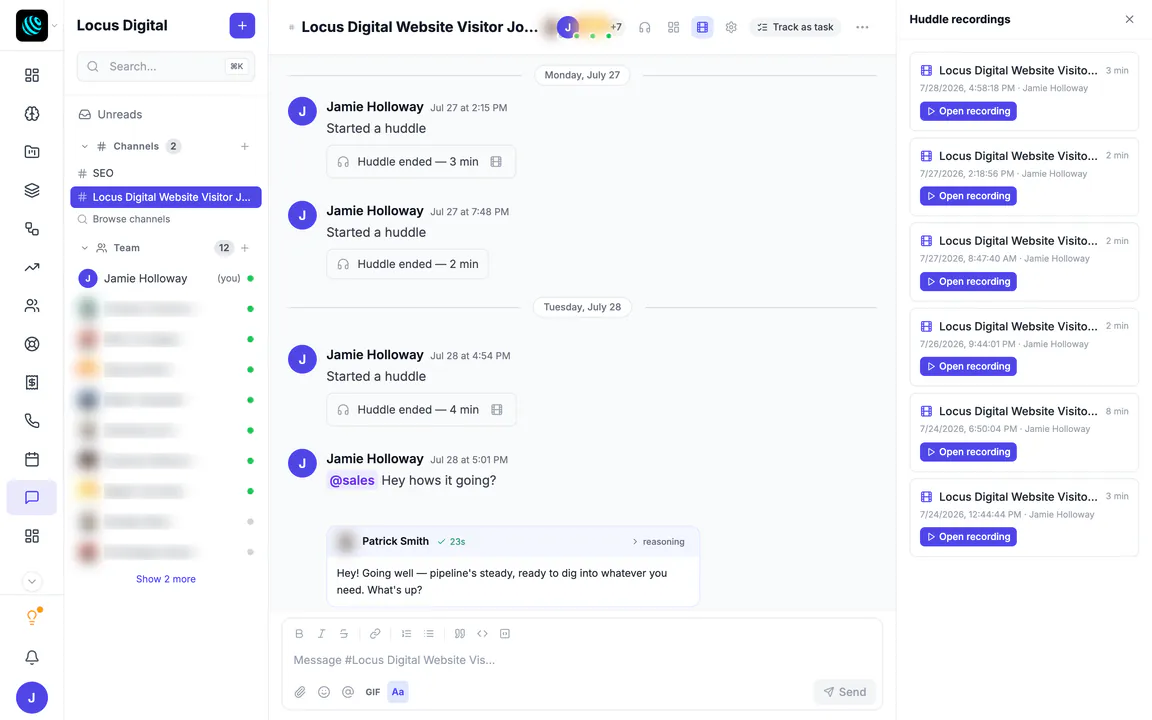Image resolution: width=1152 pixels, height=720 pixels.
Task: Select Locus Digital Website Visitor channel
Action: [x=166, y=197]
